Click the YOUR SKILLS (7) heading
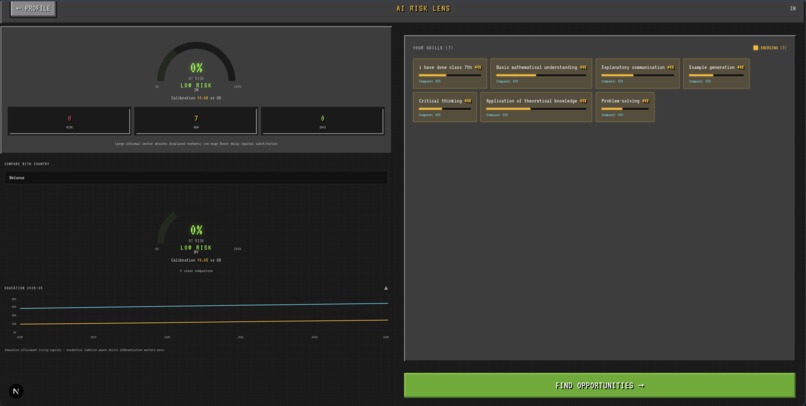The height and width of the screenshot is (406, 806). coord(433,48)
